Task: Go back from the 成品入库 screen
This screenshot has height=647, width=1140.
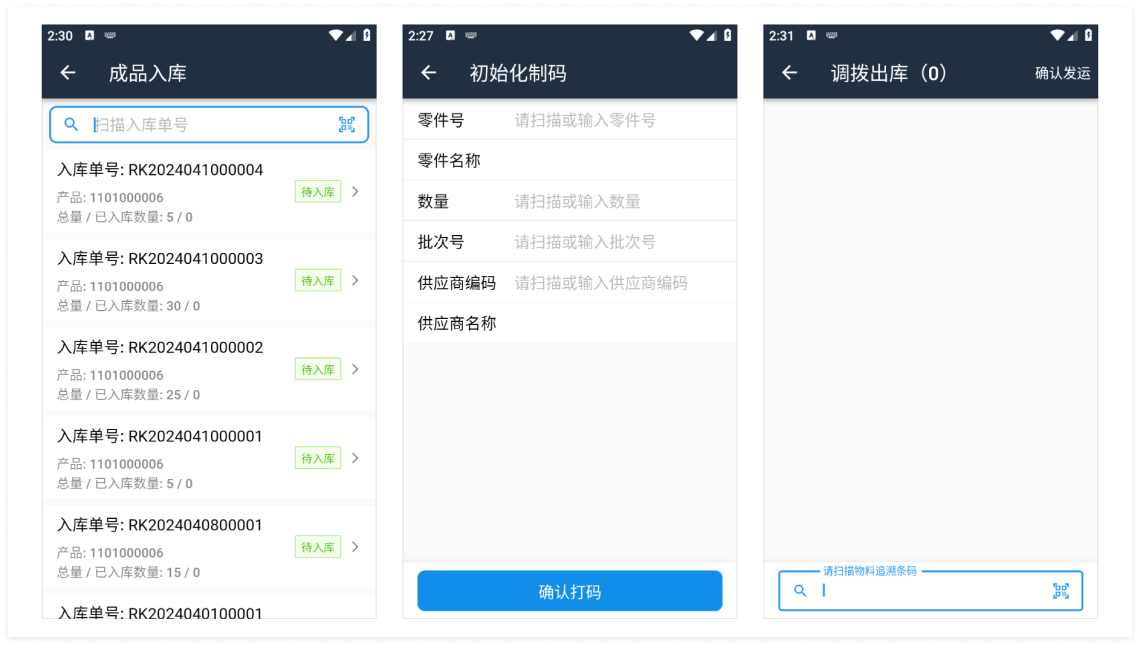Action: pyautogui.click(x=68, y=73)
